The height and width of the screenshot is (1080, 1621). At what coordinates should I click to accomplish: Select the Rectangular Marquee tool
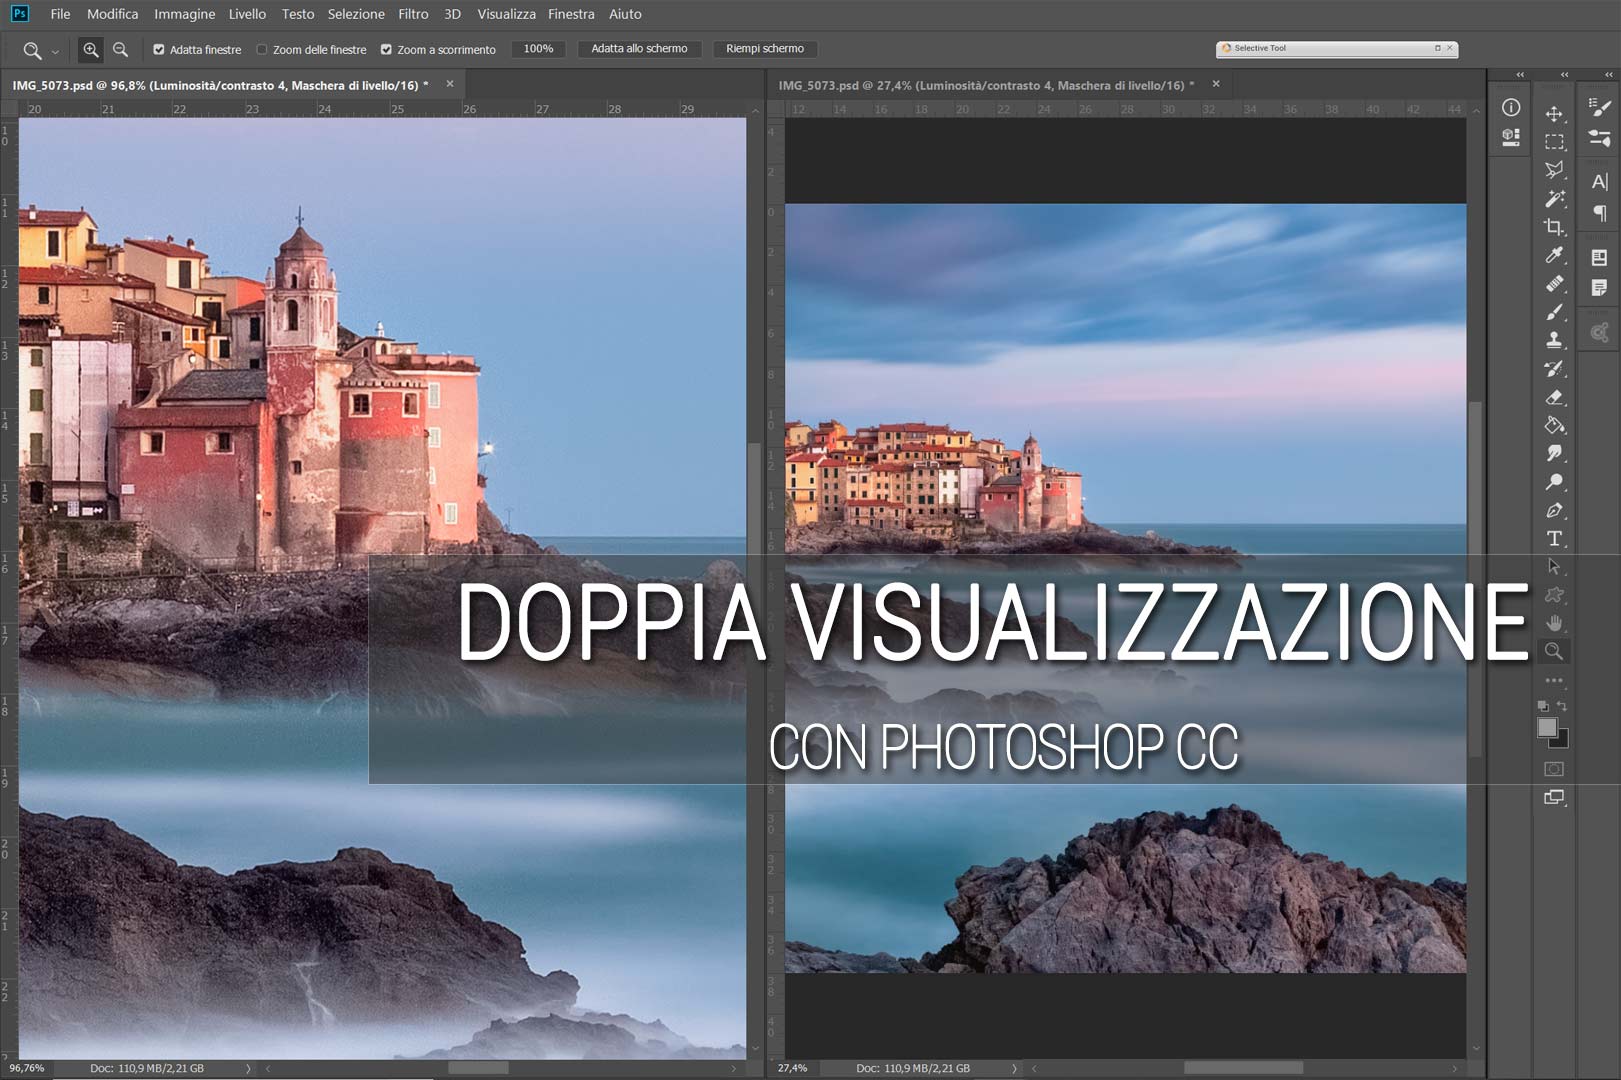pyautogui.click(x=1555, y=141)
